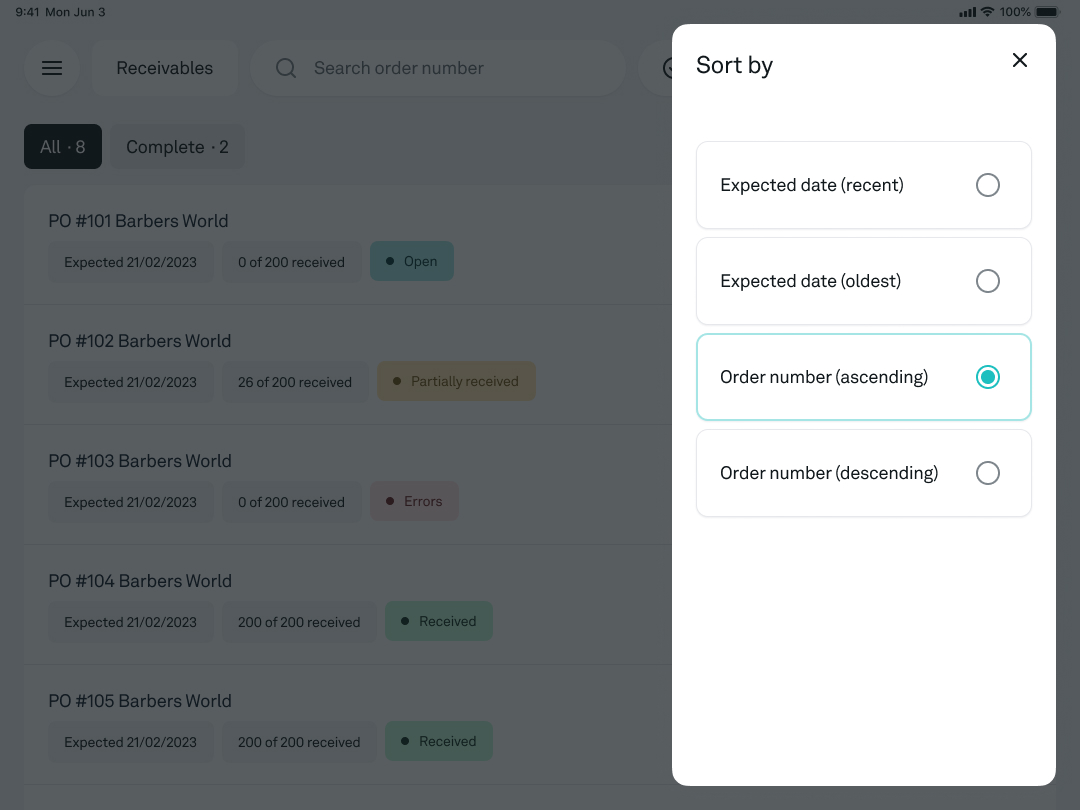Click Expected 21/02/2023 chip on PO #104
The width and height of the screenshot is (1080, 810).
[130, 622]
